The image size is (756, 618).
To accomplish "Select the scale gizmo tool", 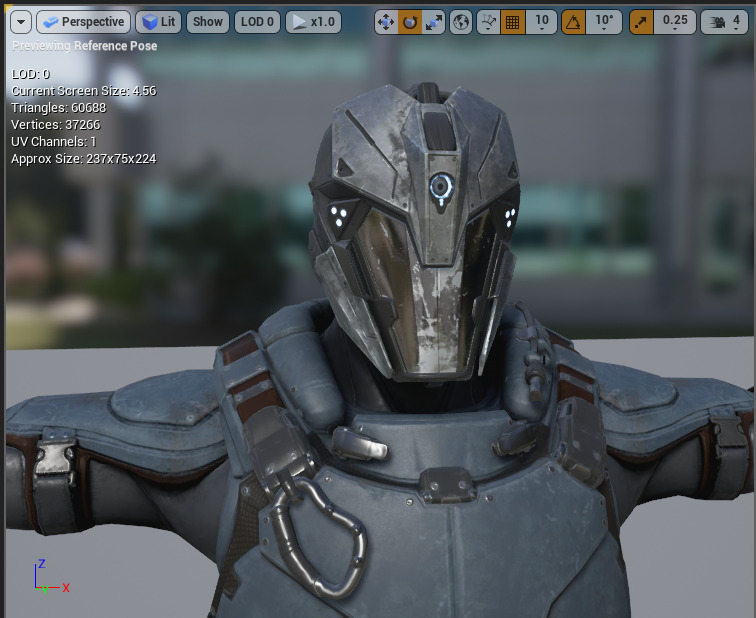I will [433, 21].
